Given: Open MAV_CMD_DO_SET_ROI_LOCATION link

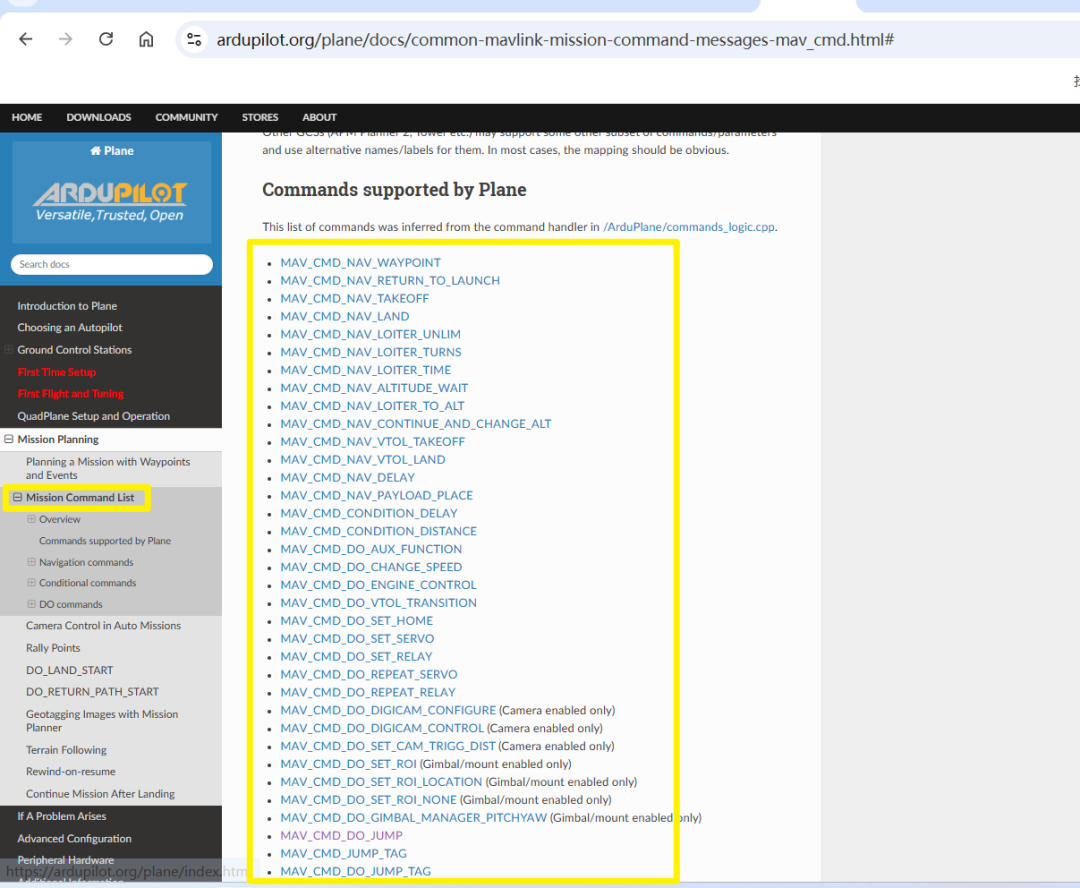Looking at the screenshot, I should [381, 782].
